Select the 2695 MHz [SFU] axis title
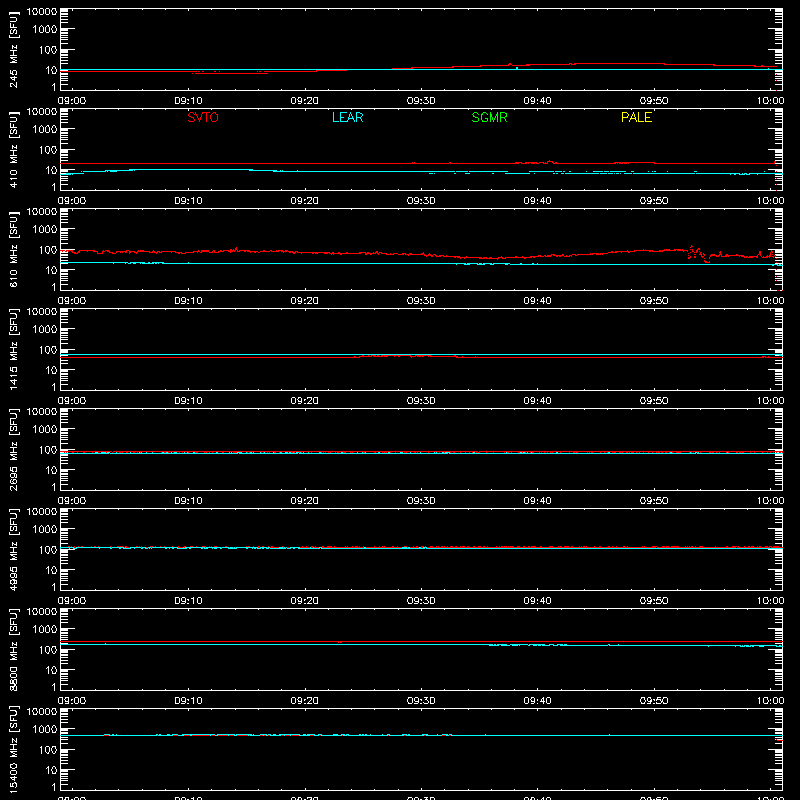 pyautogui.click(x=13, y=450)
